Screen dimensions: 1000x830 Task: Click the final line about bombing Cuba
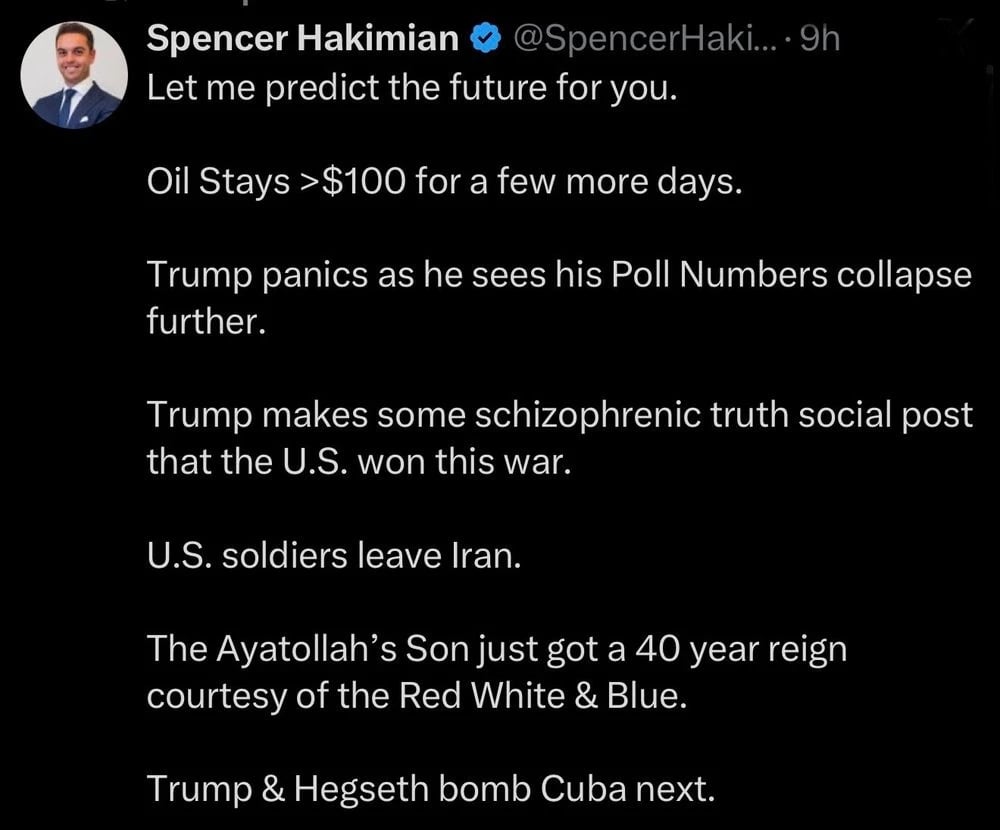[x=431, y=789]
